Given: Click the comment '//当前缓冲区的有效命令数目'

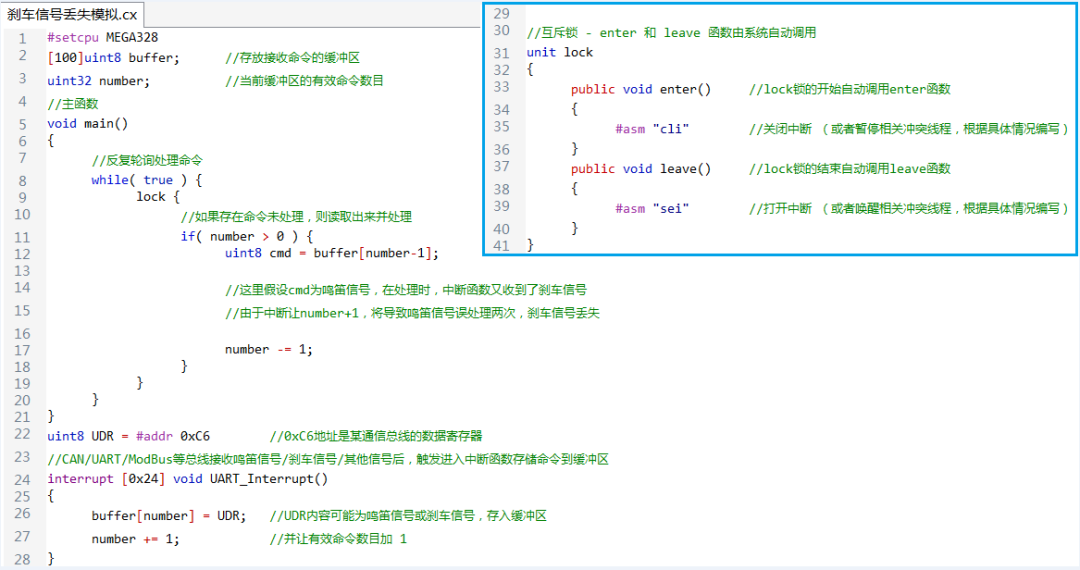Looking at the screenshot, I should pos(304,81).
